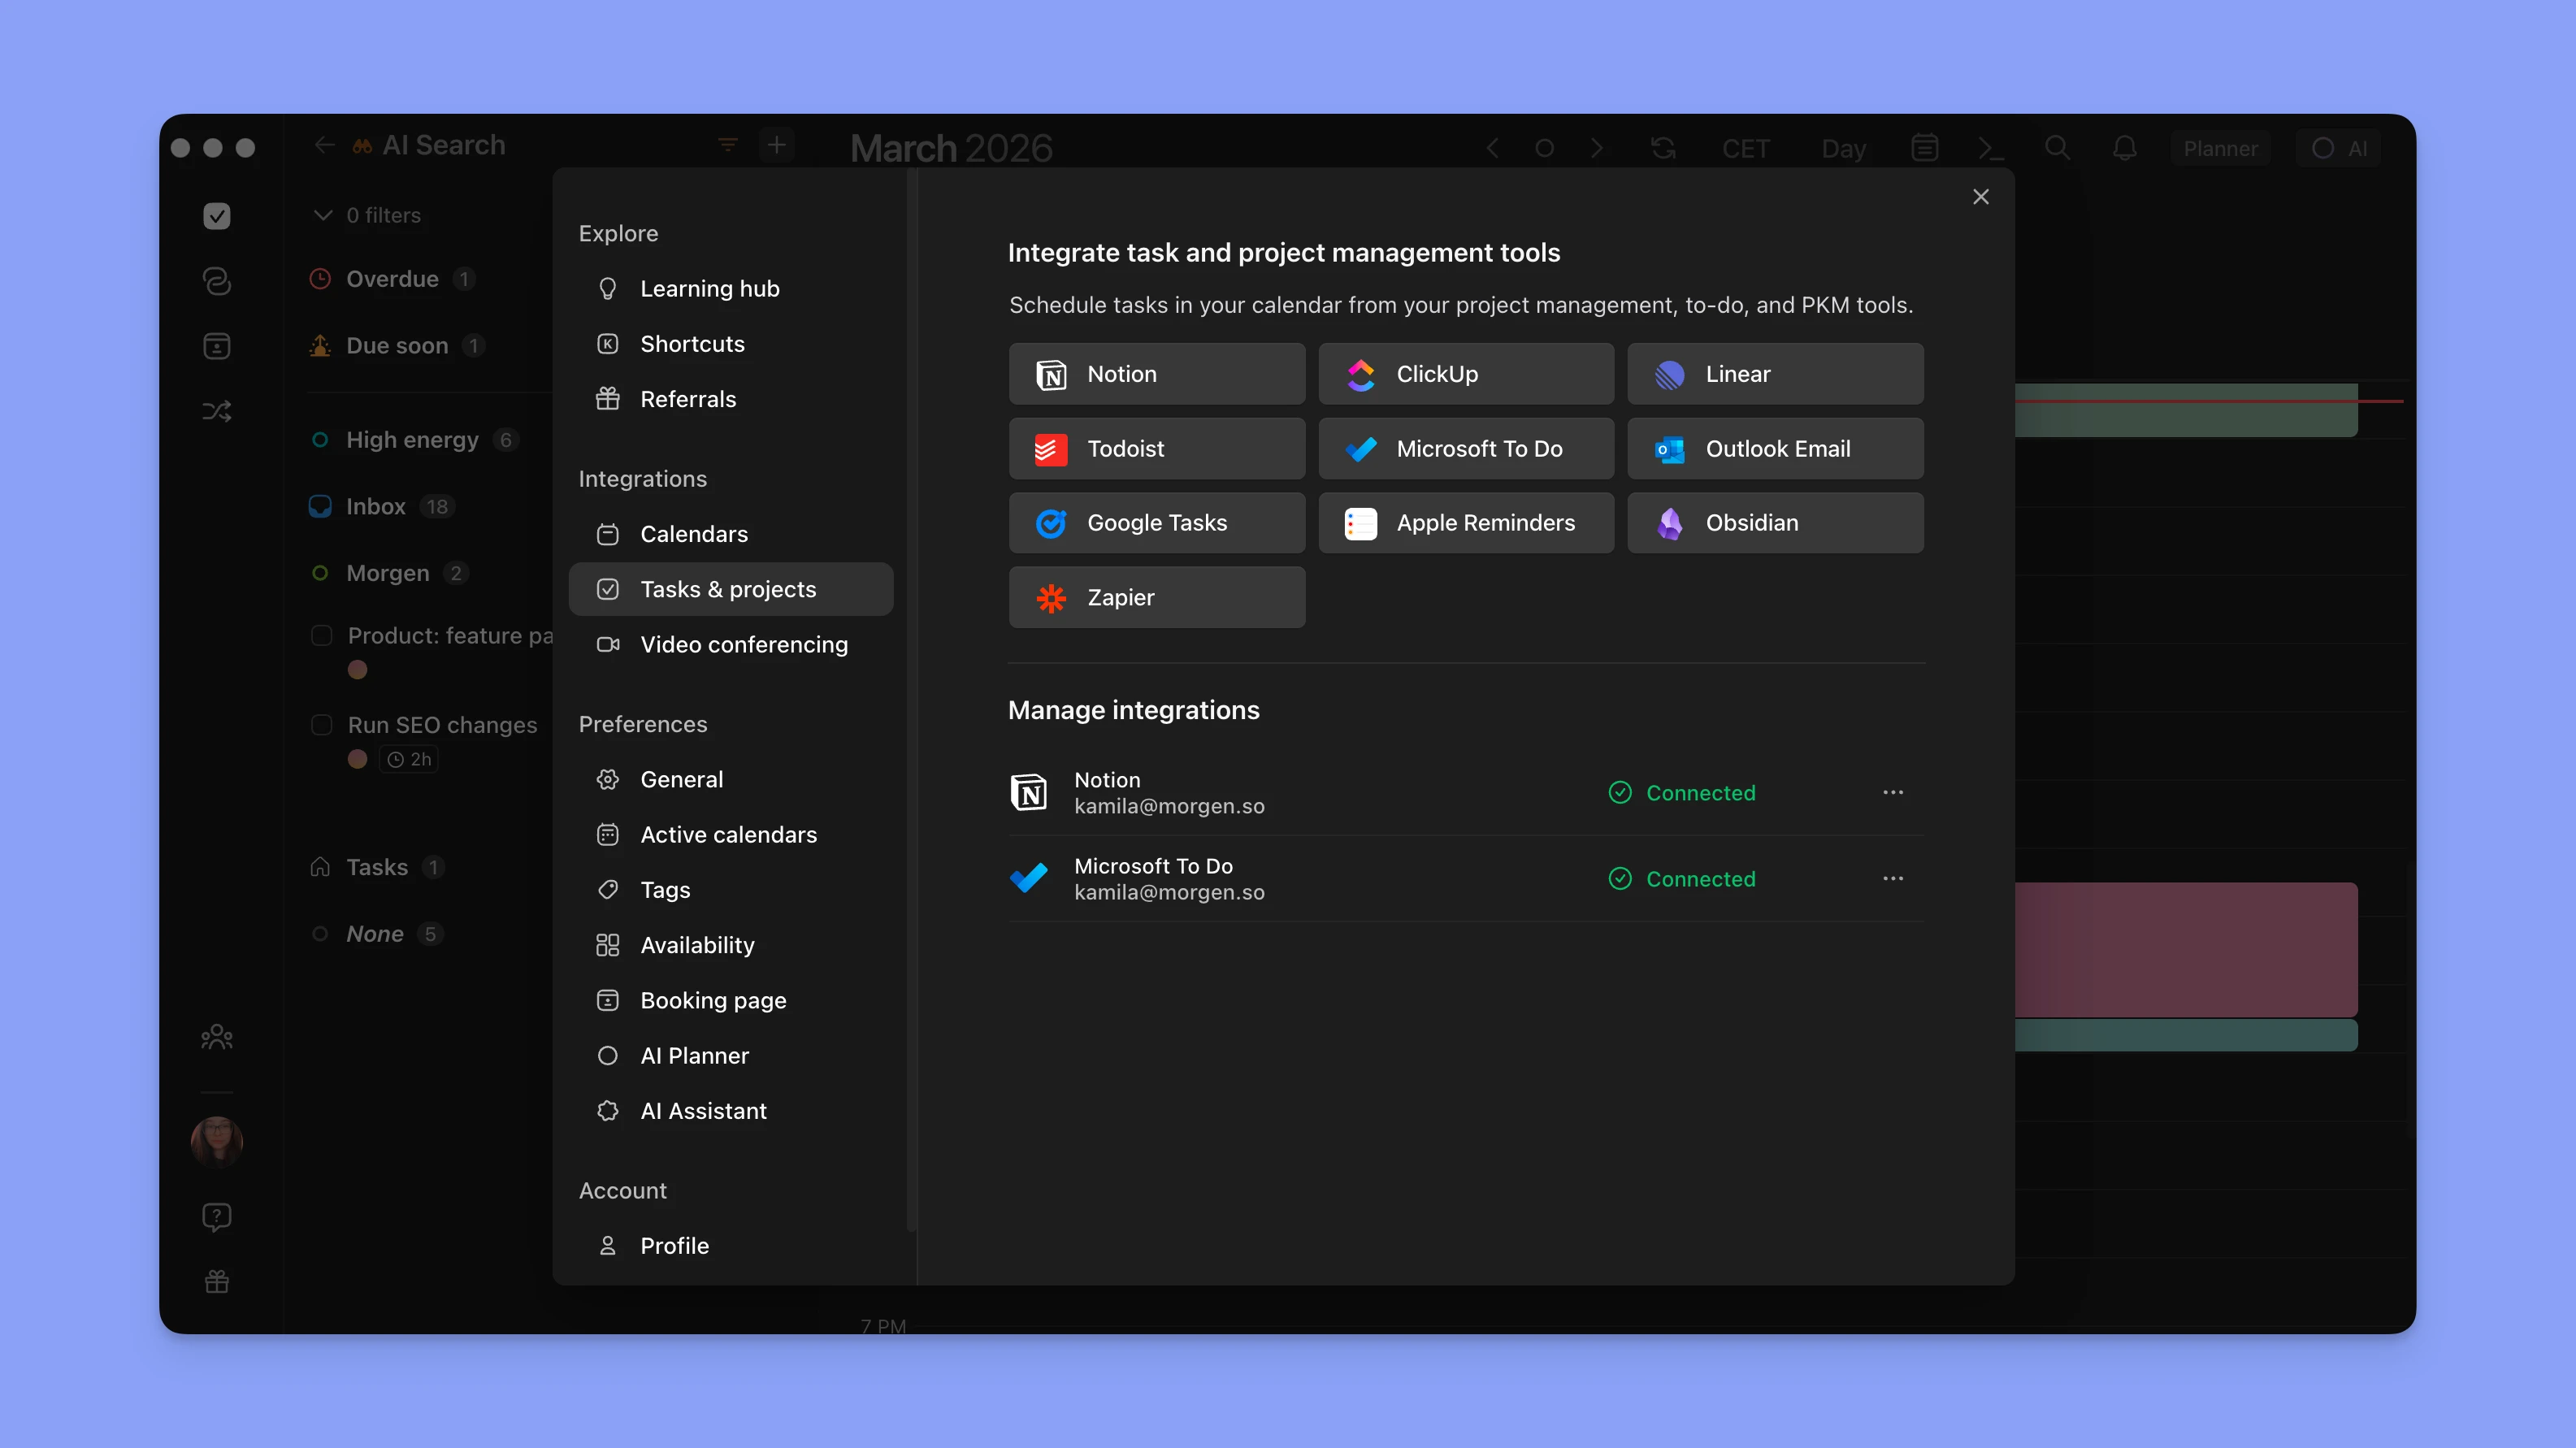Click the teams/people icon in the lower sidebar
Viewport: 2576px width, 1448px height.
[x=216, y=1037]
